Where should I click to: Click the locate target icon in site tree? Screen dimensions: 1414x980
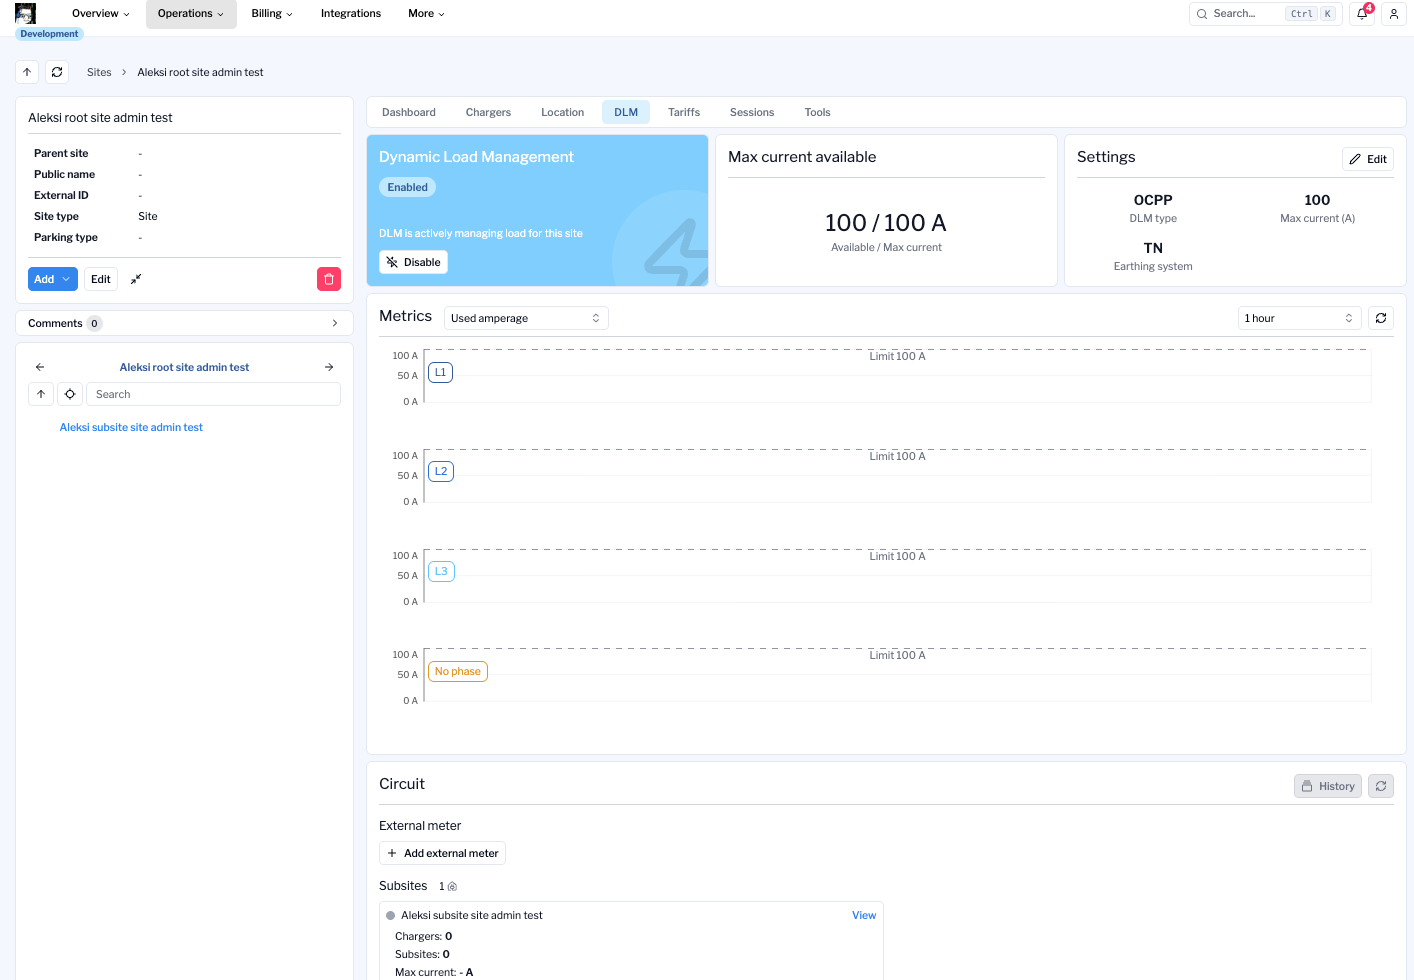(70, 394)
